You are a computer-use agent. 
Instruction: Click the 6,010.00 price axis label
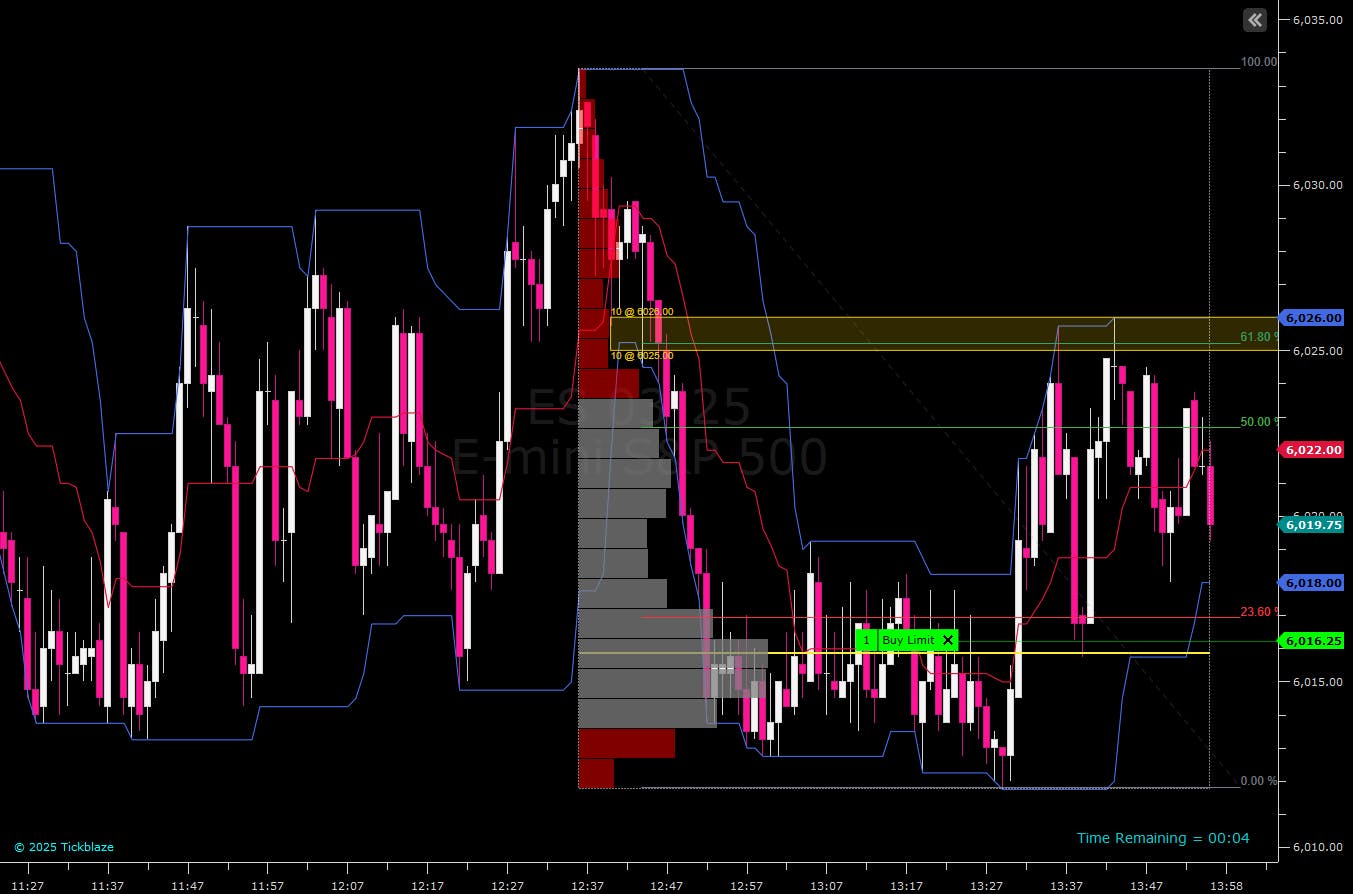pos(1316,847)
